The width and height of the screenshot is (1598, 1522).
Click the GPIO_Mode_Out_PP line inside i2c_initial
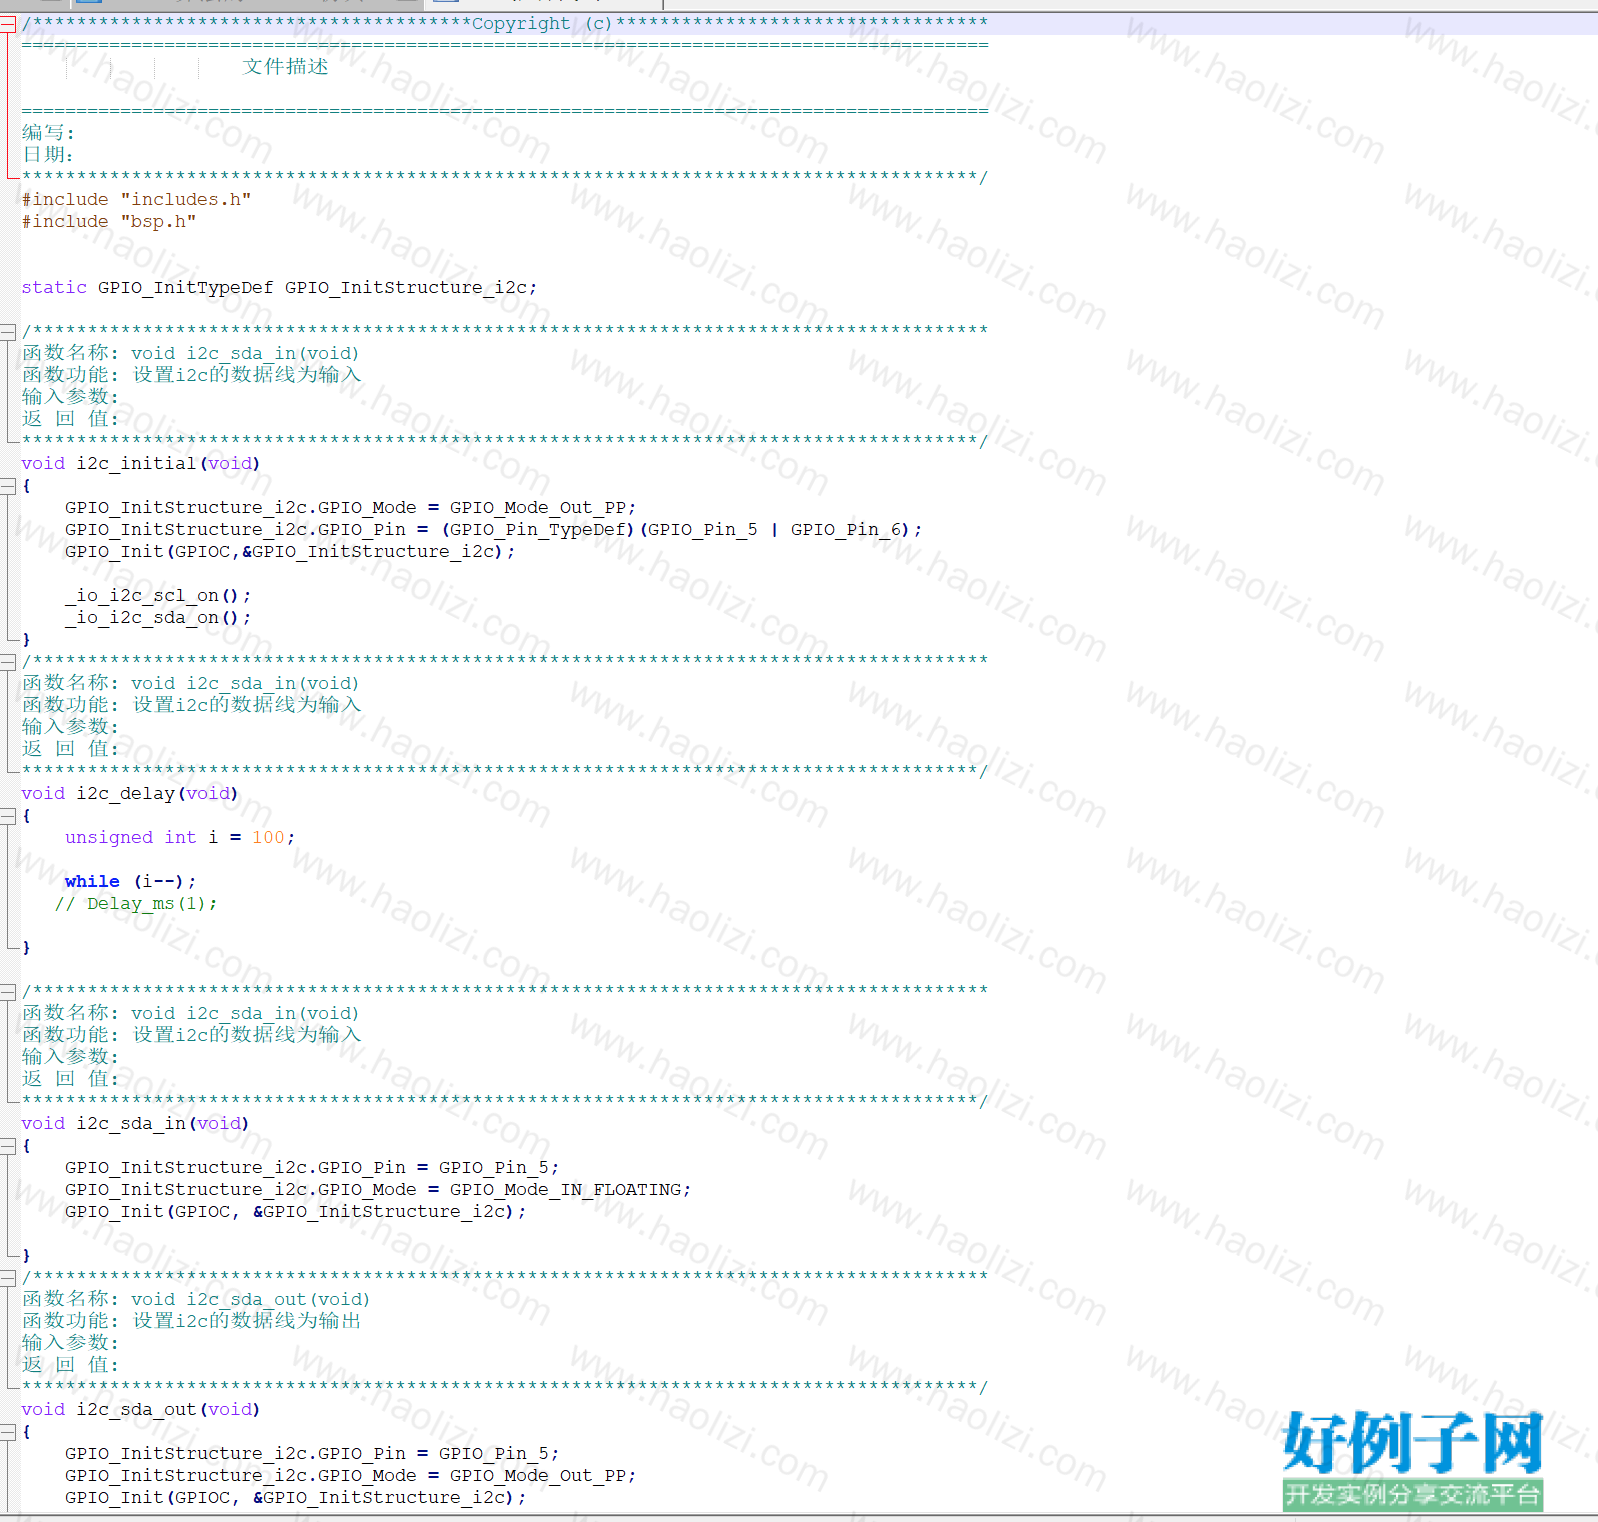pyautogui.click(x=350, y=507)
